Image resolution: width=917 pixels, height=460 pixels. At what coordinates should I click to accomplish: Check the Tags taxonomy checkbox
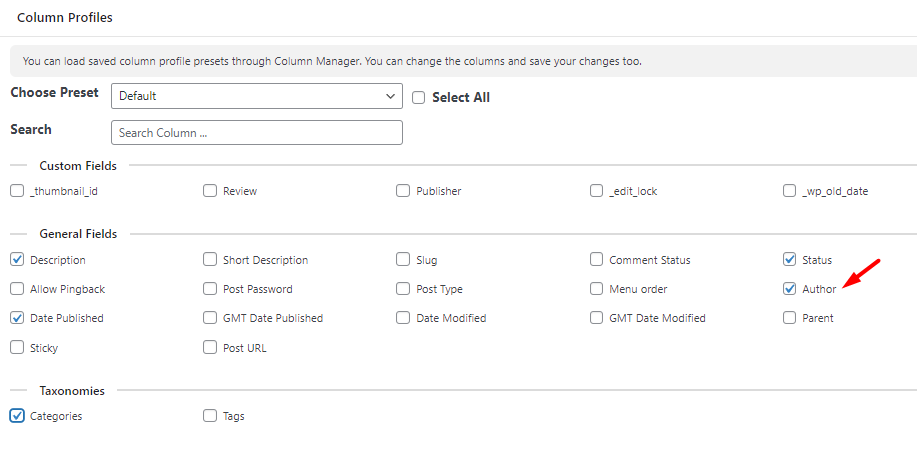pyautogui.click(x=210, y=416)
